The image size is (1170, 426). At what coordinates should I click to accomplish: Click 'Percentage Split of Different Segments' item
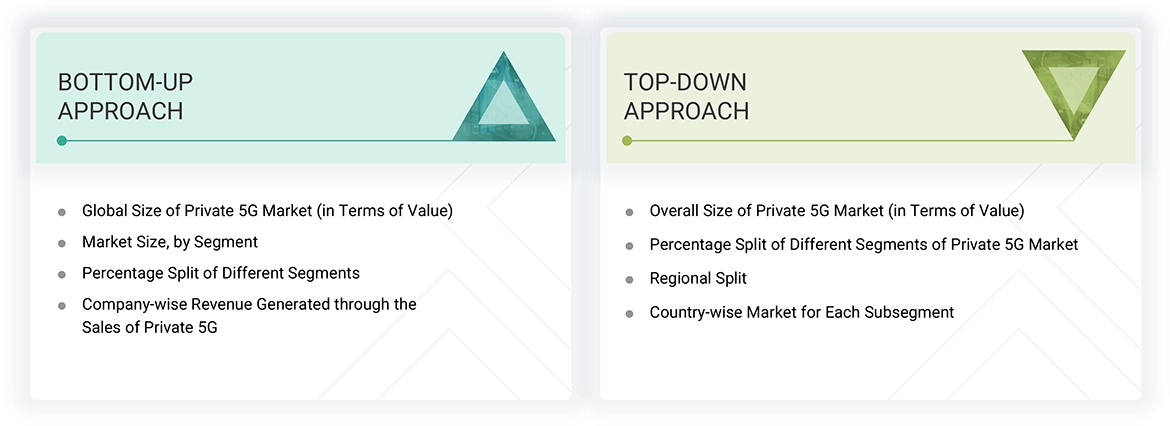pyautogui.click(x=221, y=273)
